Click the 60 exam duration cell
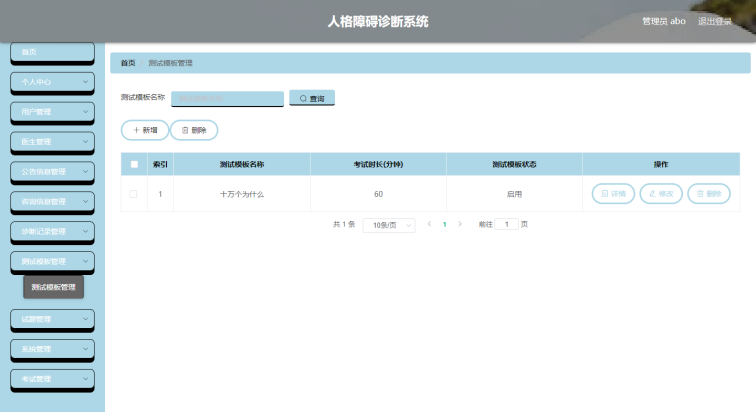 [378, 194]
